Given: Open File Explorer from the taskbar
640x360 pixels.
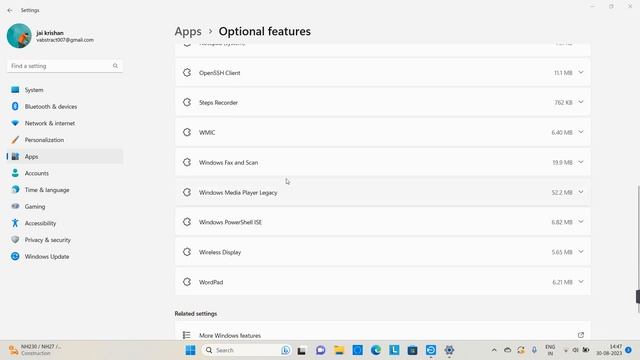Looking at the screenshot, I should (339, 350).
